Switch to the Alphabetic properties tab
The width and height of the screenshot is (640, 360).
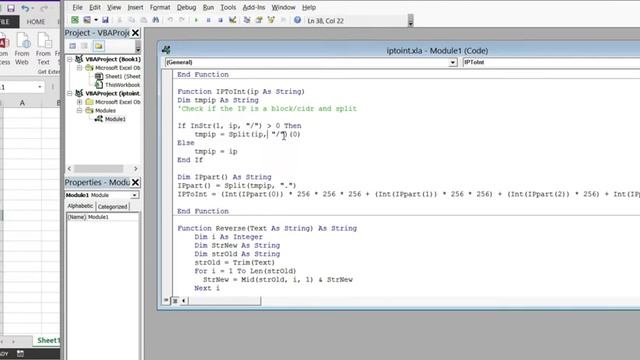[x=80, y=206]
